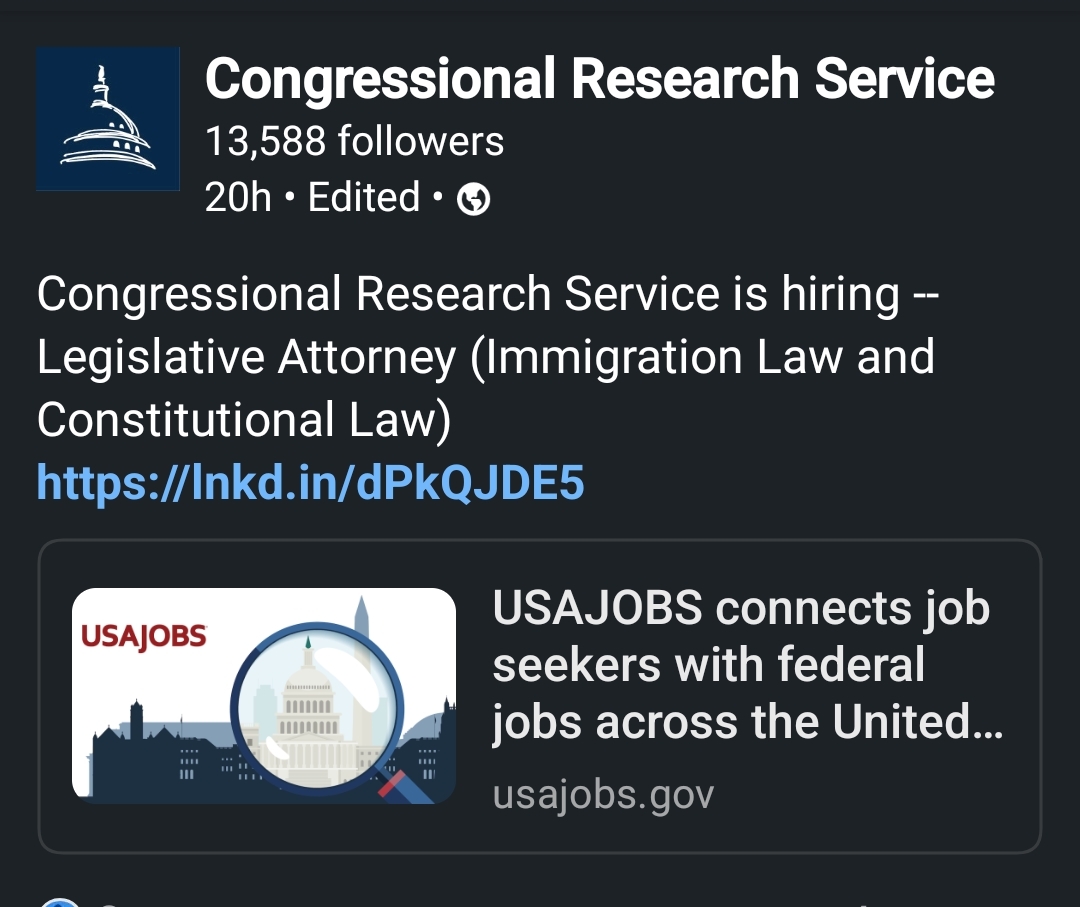Click the USAJOBS red logo text
1080x907 pixels.
[144, 637]
